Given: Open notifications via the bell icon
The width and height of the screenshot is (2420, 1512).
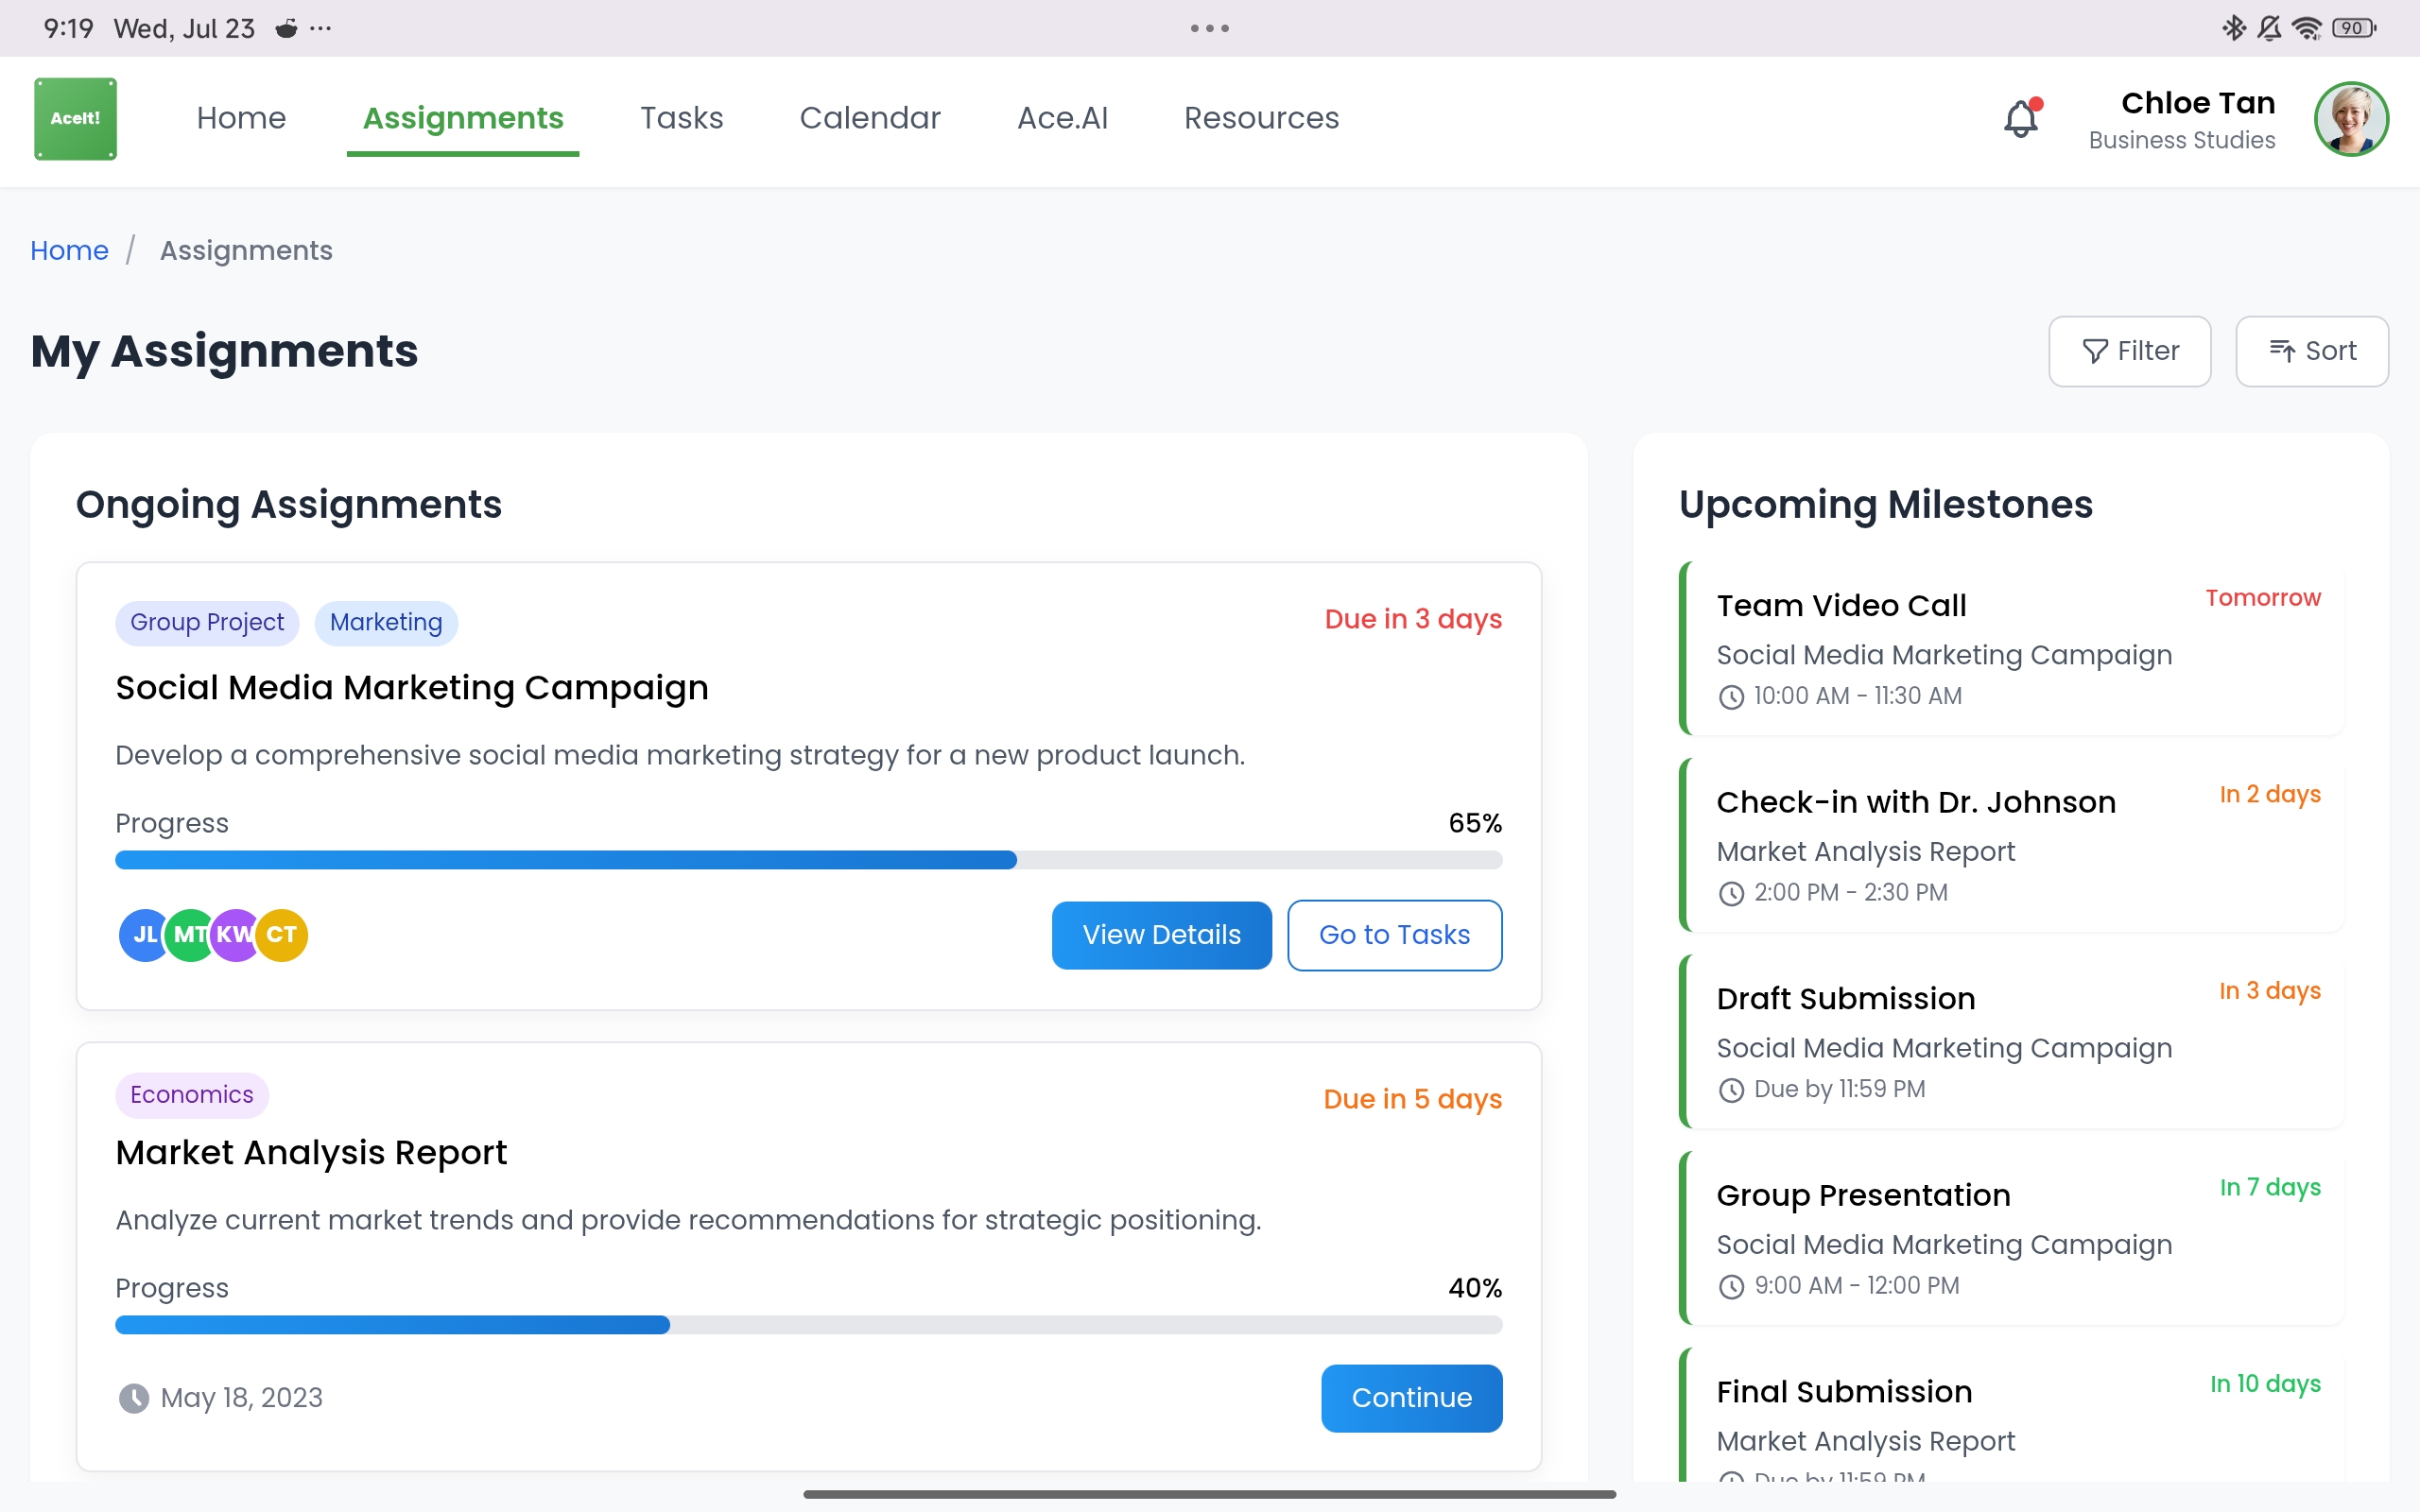Looking at the screenshot, I should pos(2022,118).
